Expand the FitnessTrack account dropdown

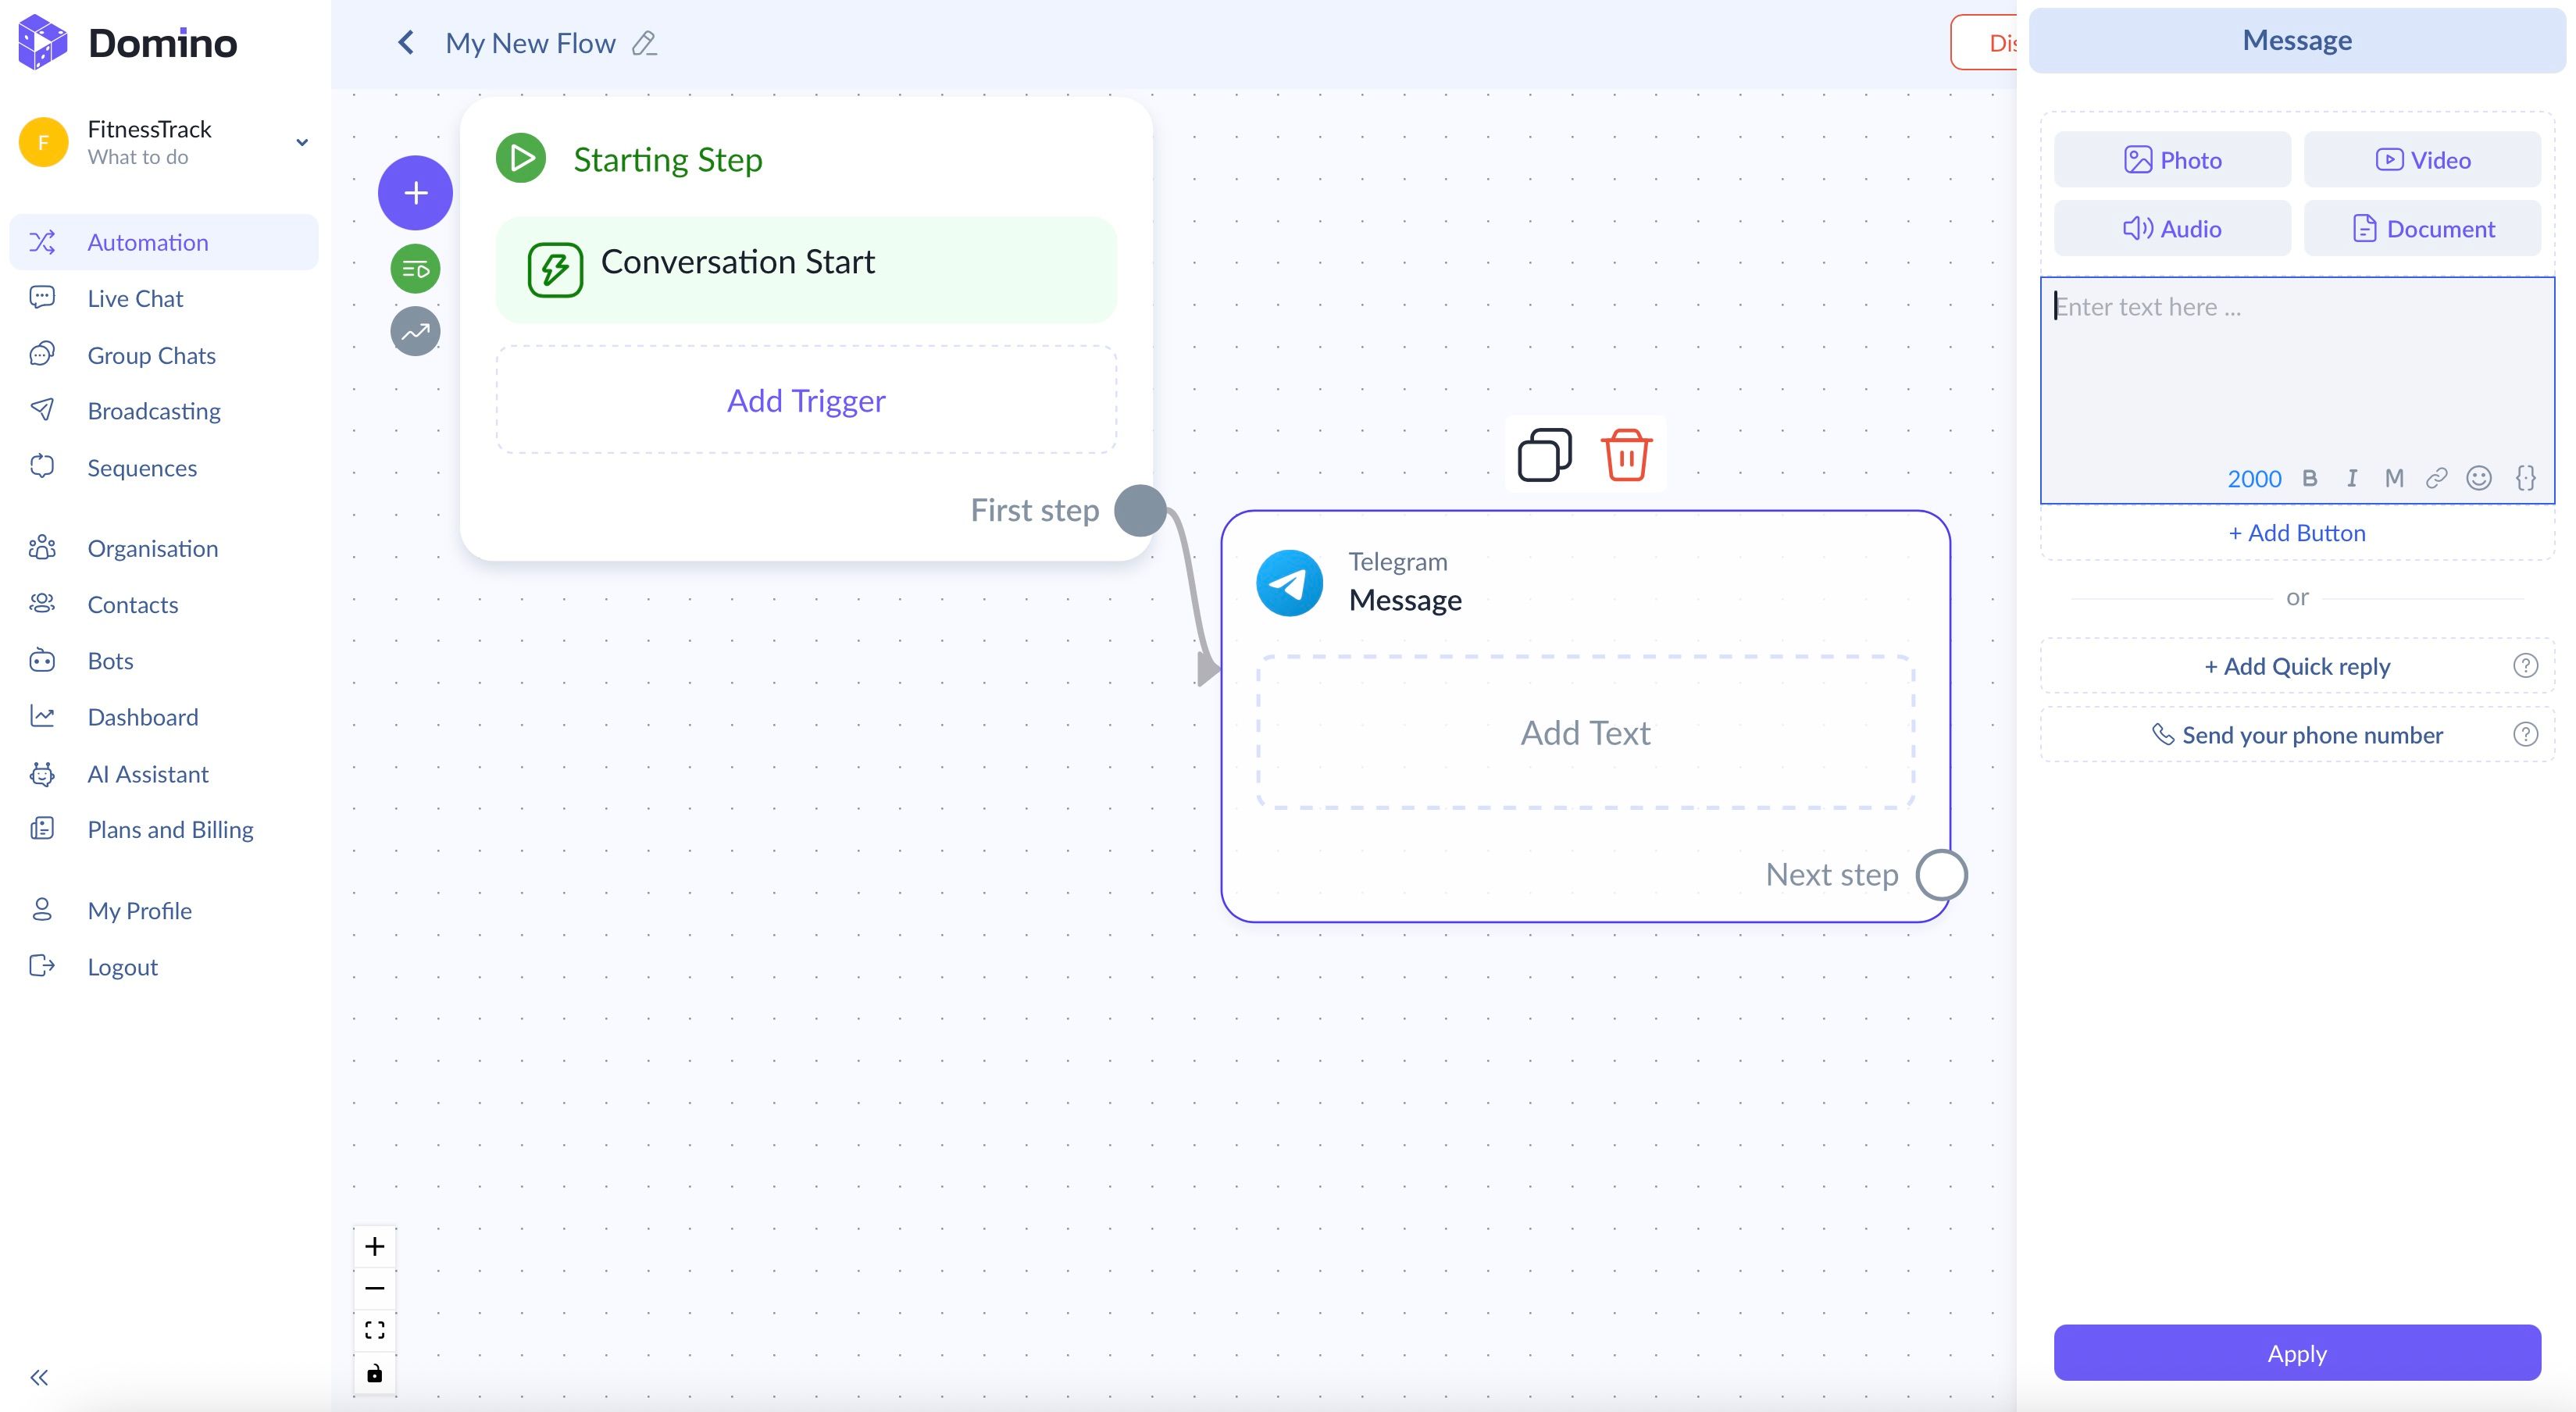(301, 142)
